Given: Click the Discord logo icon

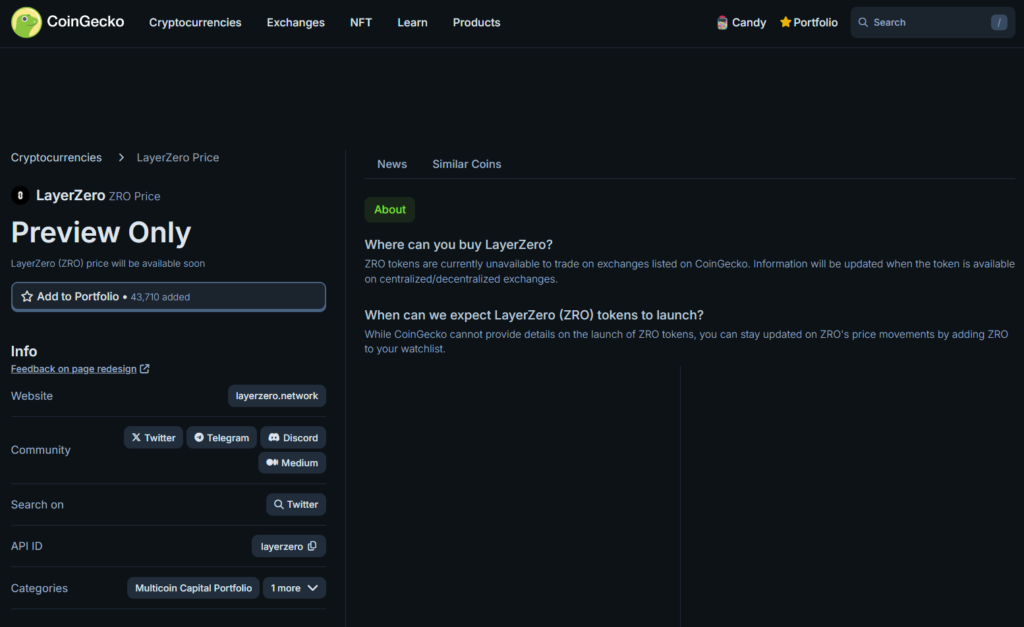Looking at the screenshot, I should click(x=274, y=438).
